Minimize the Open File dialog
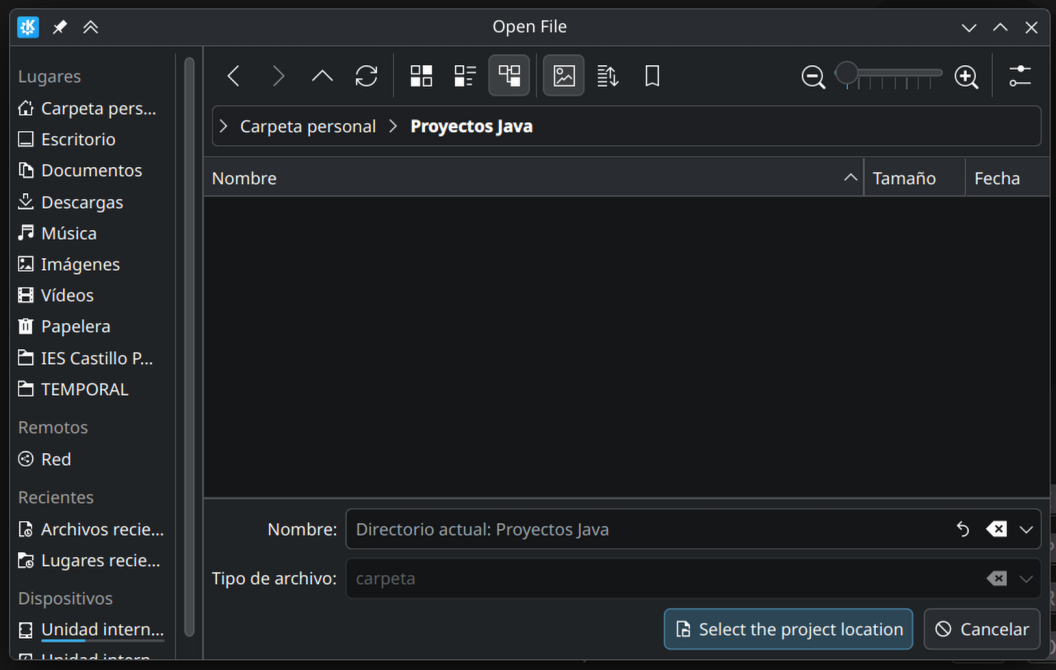 (968, 27)
